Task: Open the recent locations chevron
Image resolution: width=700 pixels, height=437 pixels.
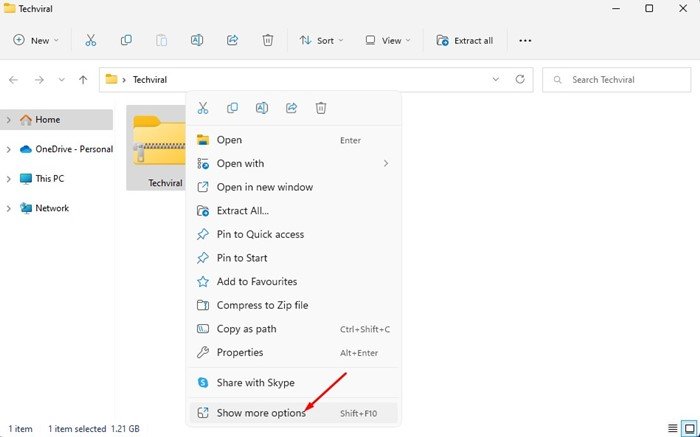Action: (62, 80)
